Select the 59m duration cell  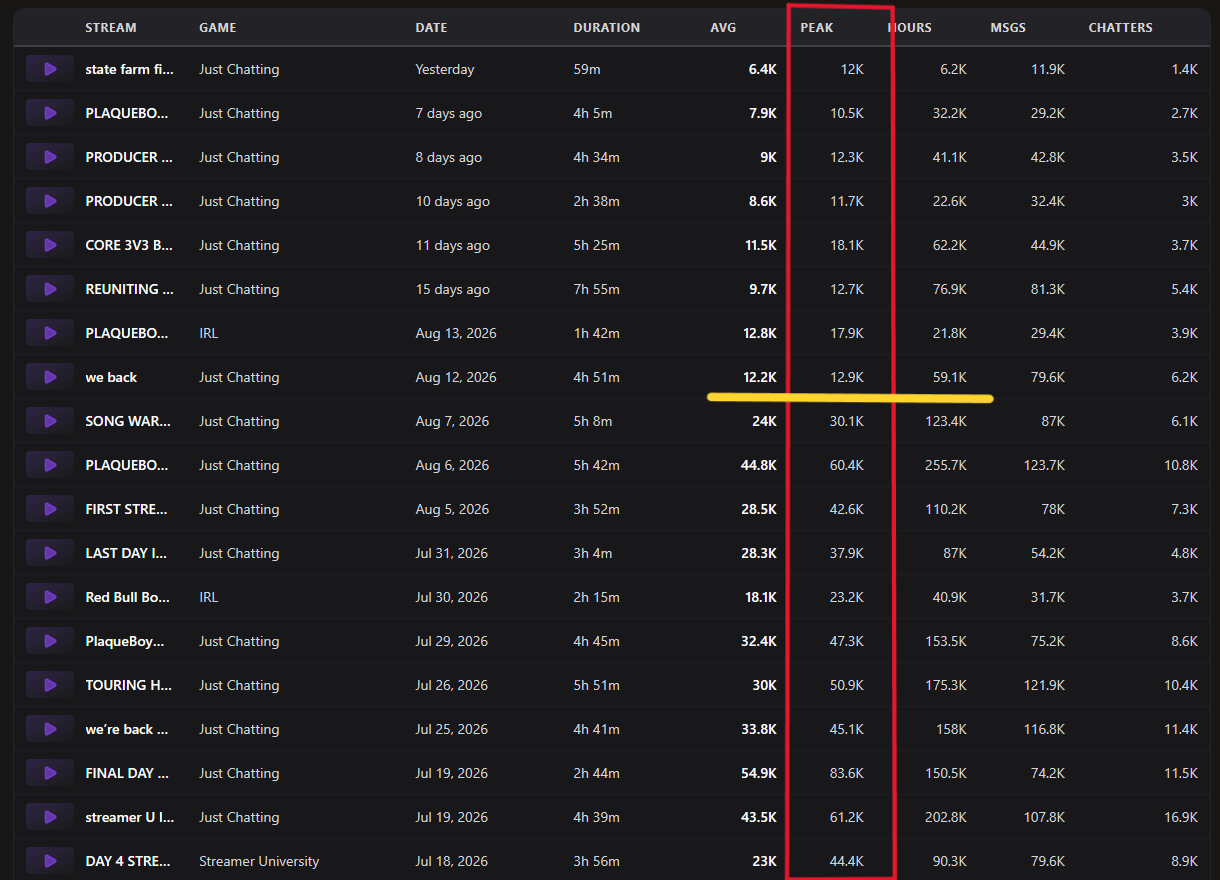pyautogui.click(x=588, y=69)
